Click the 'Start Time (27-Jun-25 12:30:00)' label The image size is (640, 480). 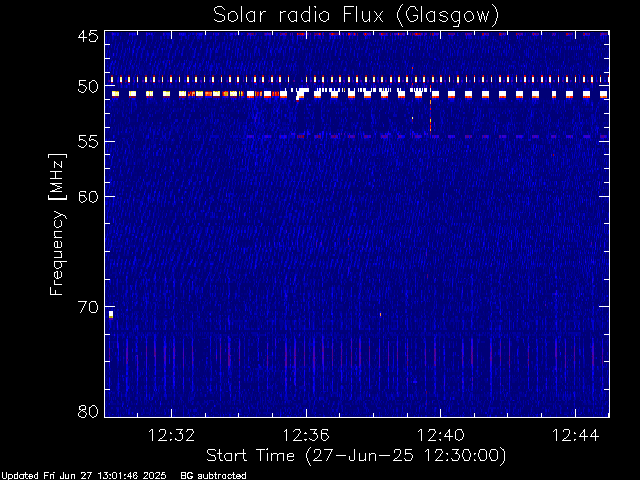tap(356, 456)
